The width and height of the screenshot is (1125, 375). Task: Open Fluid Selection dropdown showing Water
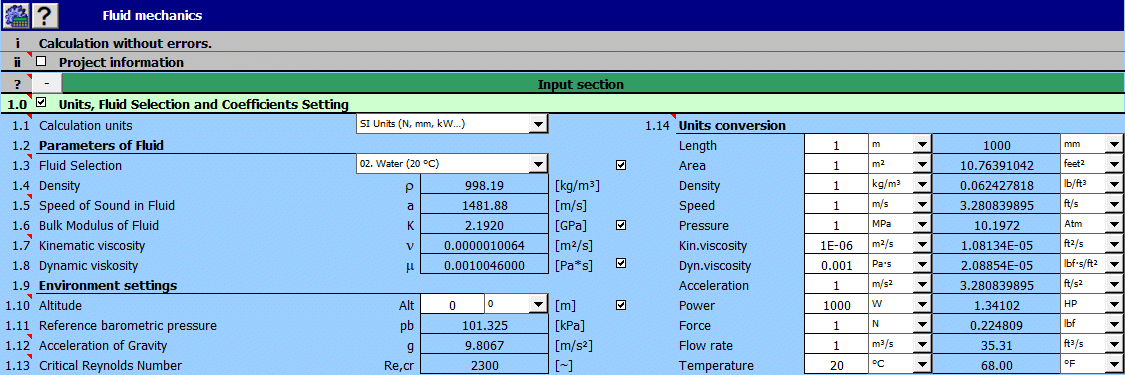point(537,165)
